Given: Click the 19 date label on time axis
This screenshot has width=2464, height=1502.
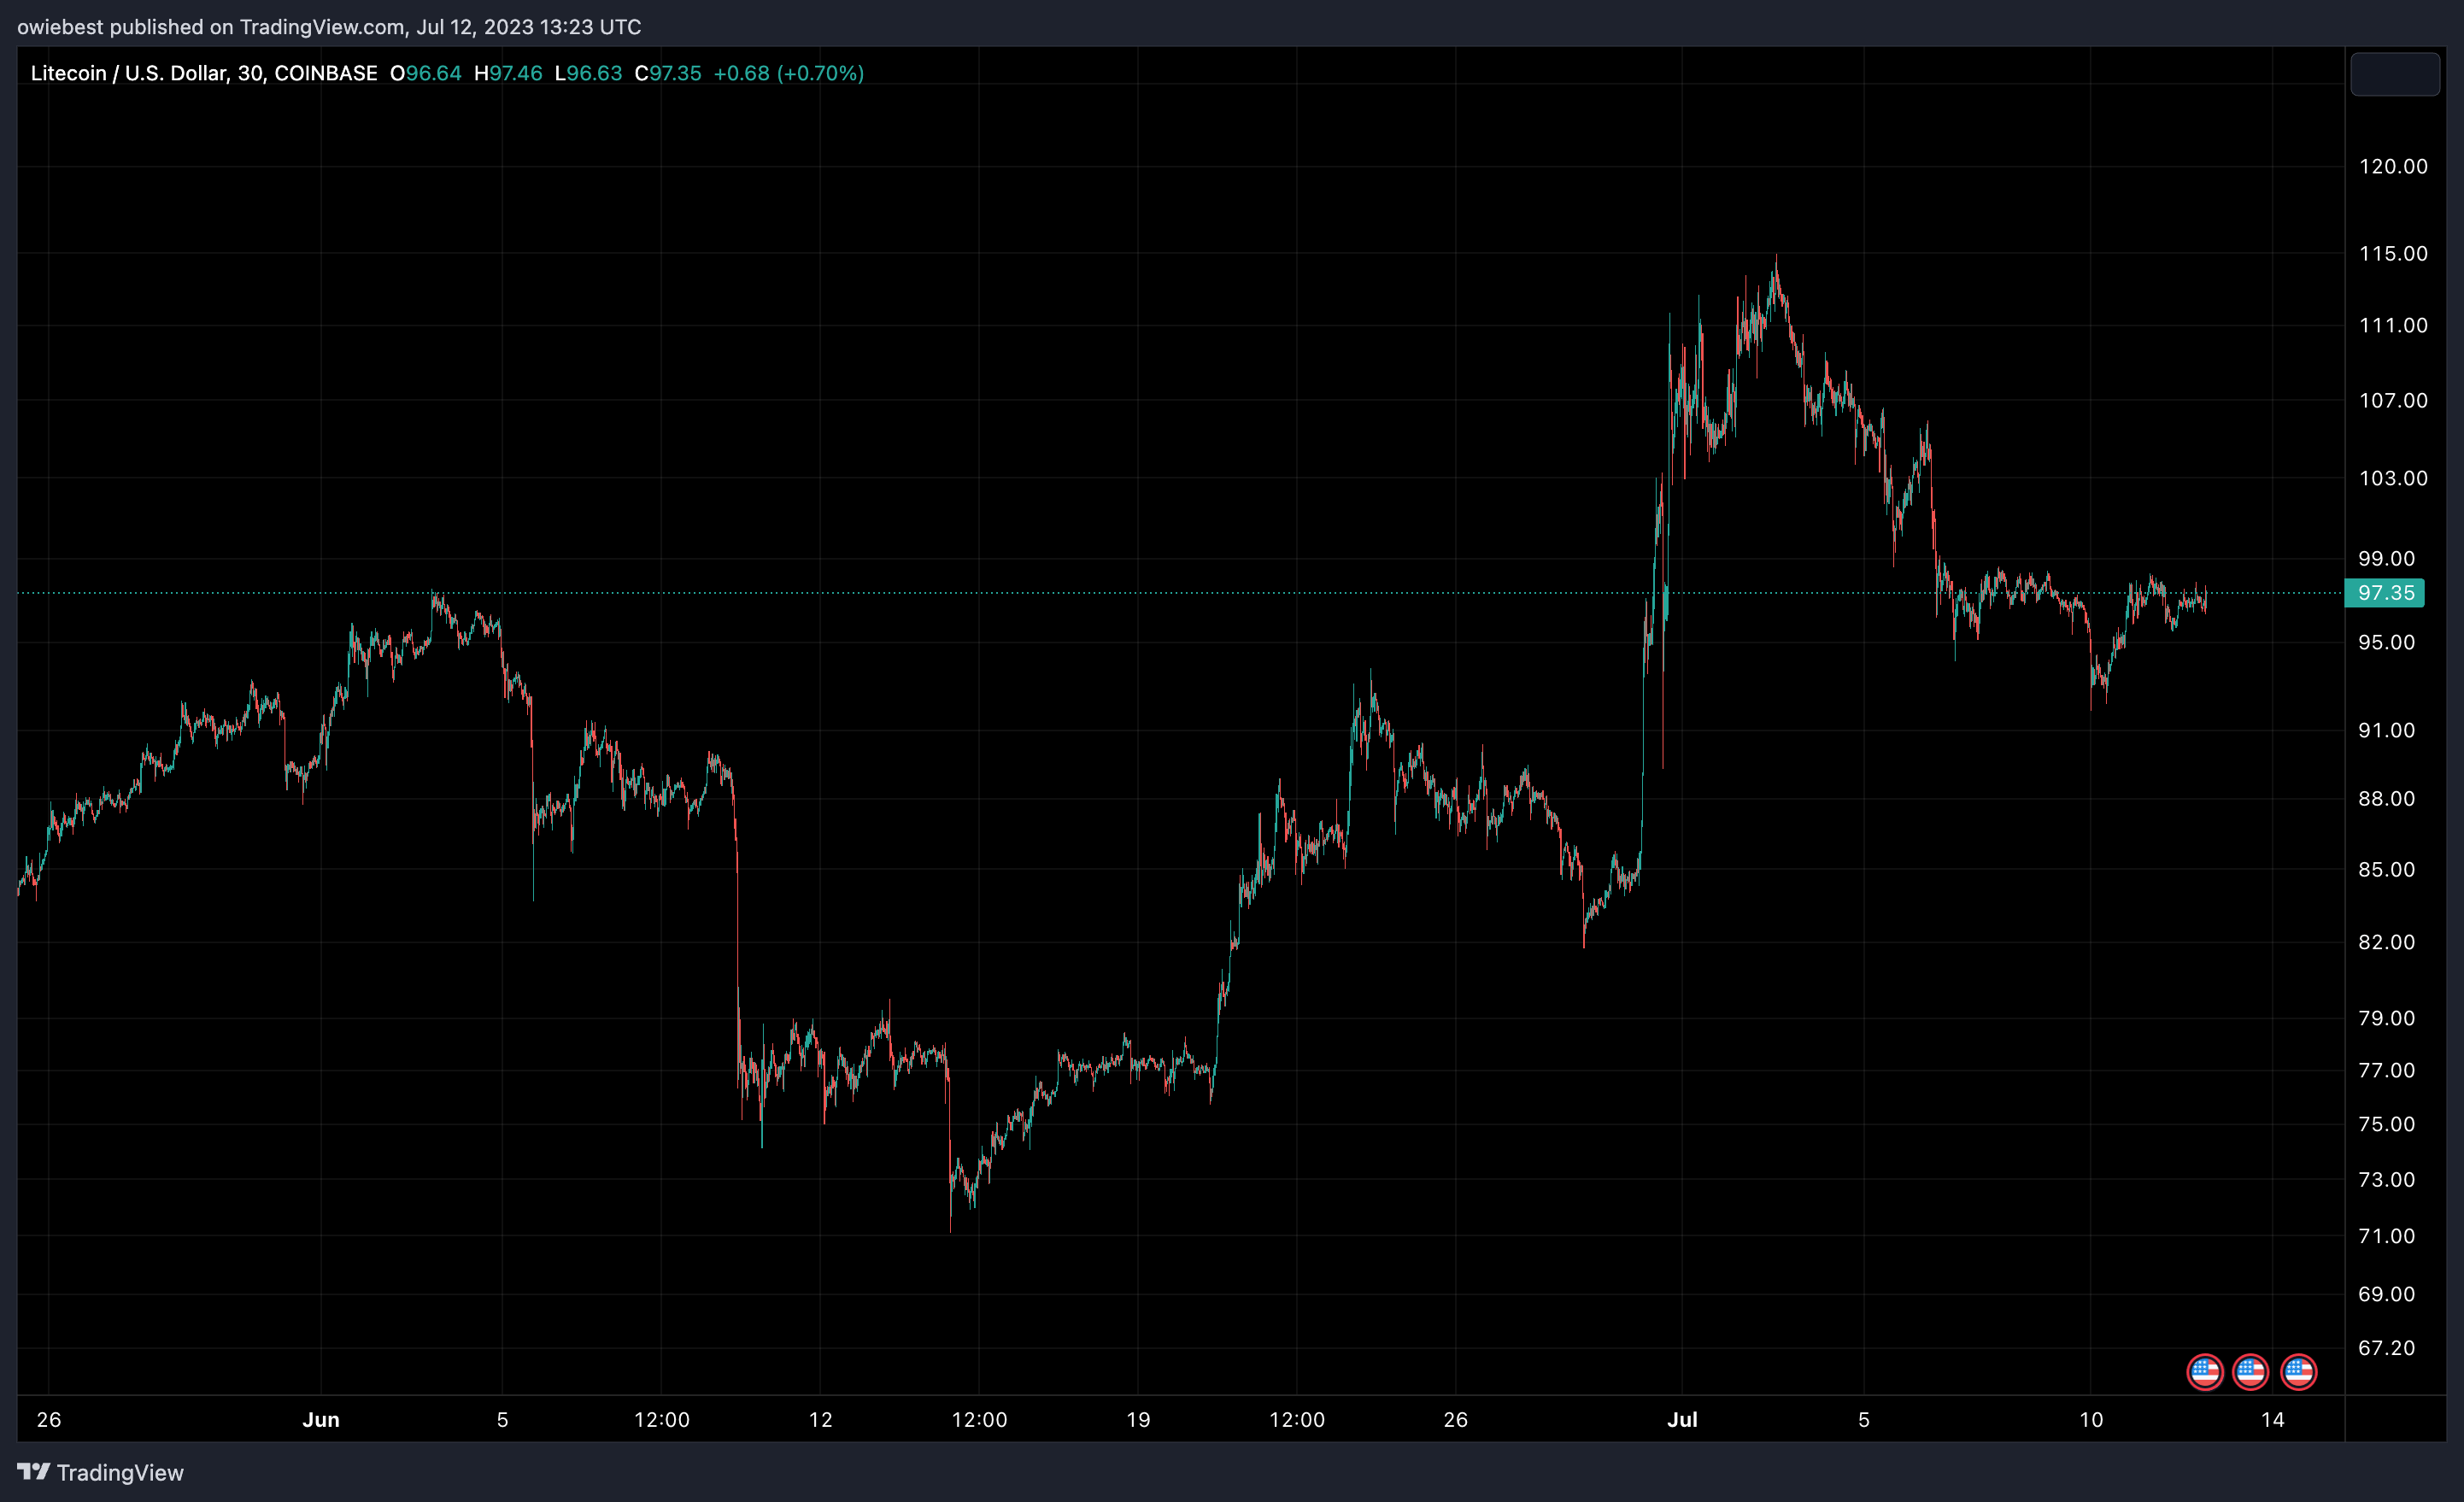Looking at the screenshot, I should point(1138,1419).
